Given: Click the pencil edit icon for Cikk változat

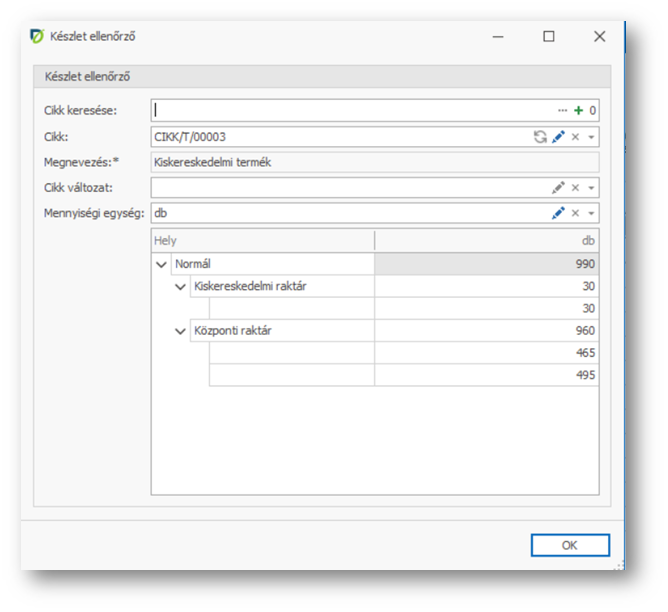Looking at the screenshot, I should pos(558,187).
